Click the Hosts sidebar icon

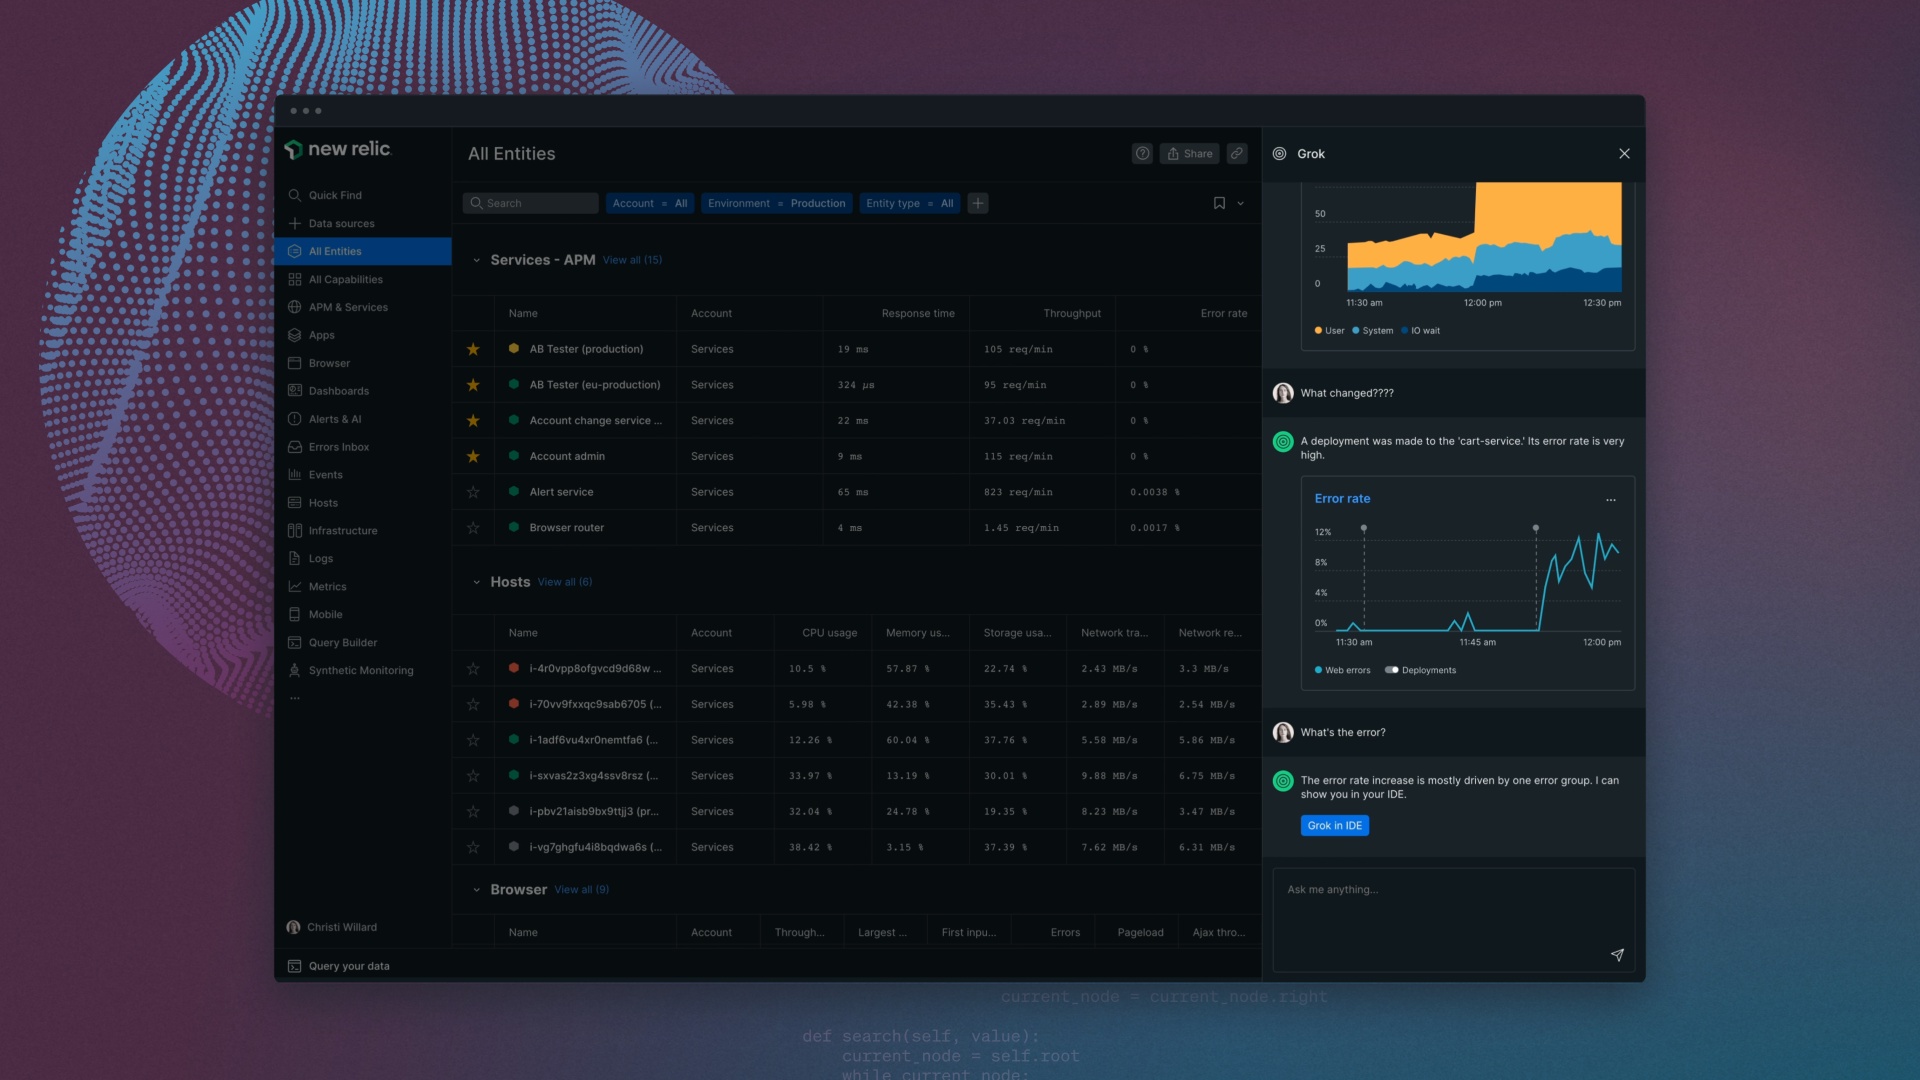click(294, 503)
